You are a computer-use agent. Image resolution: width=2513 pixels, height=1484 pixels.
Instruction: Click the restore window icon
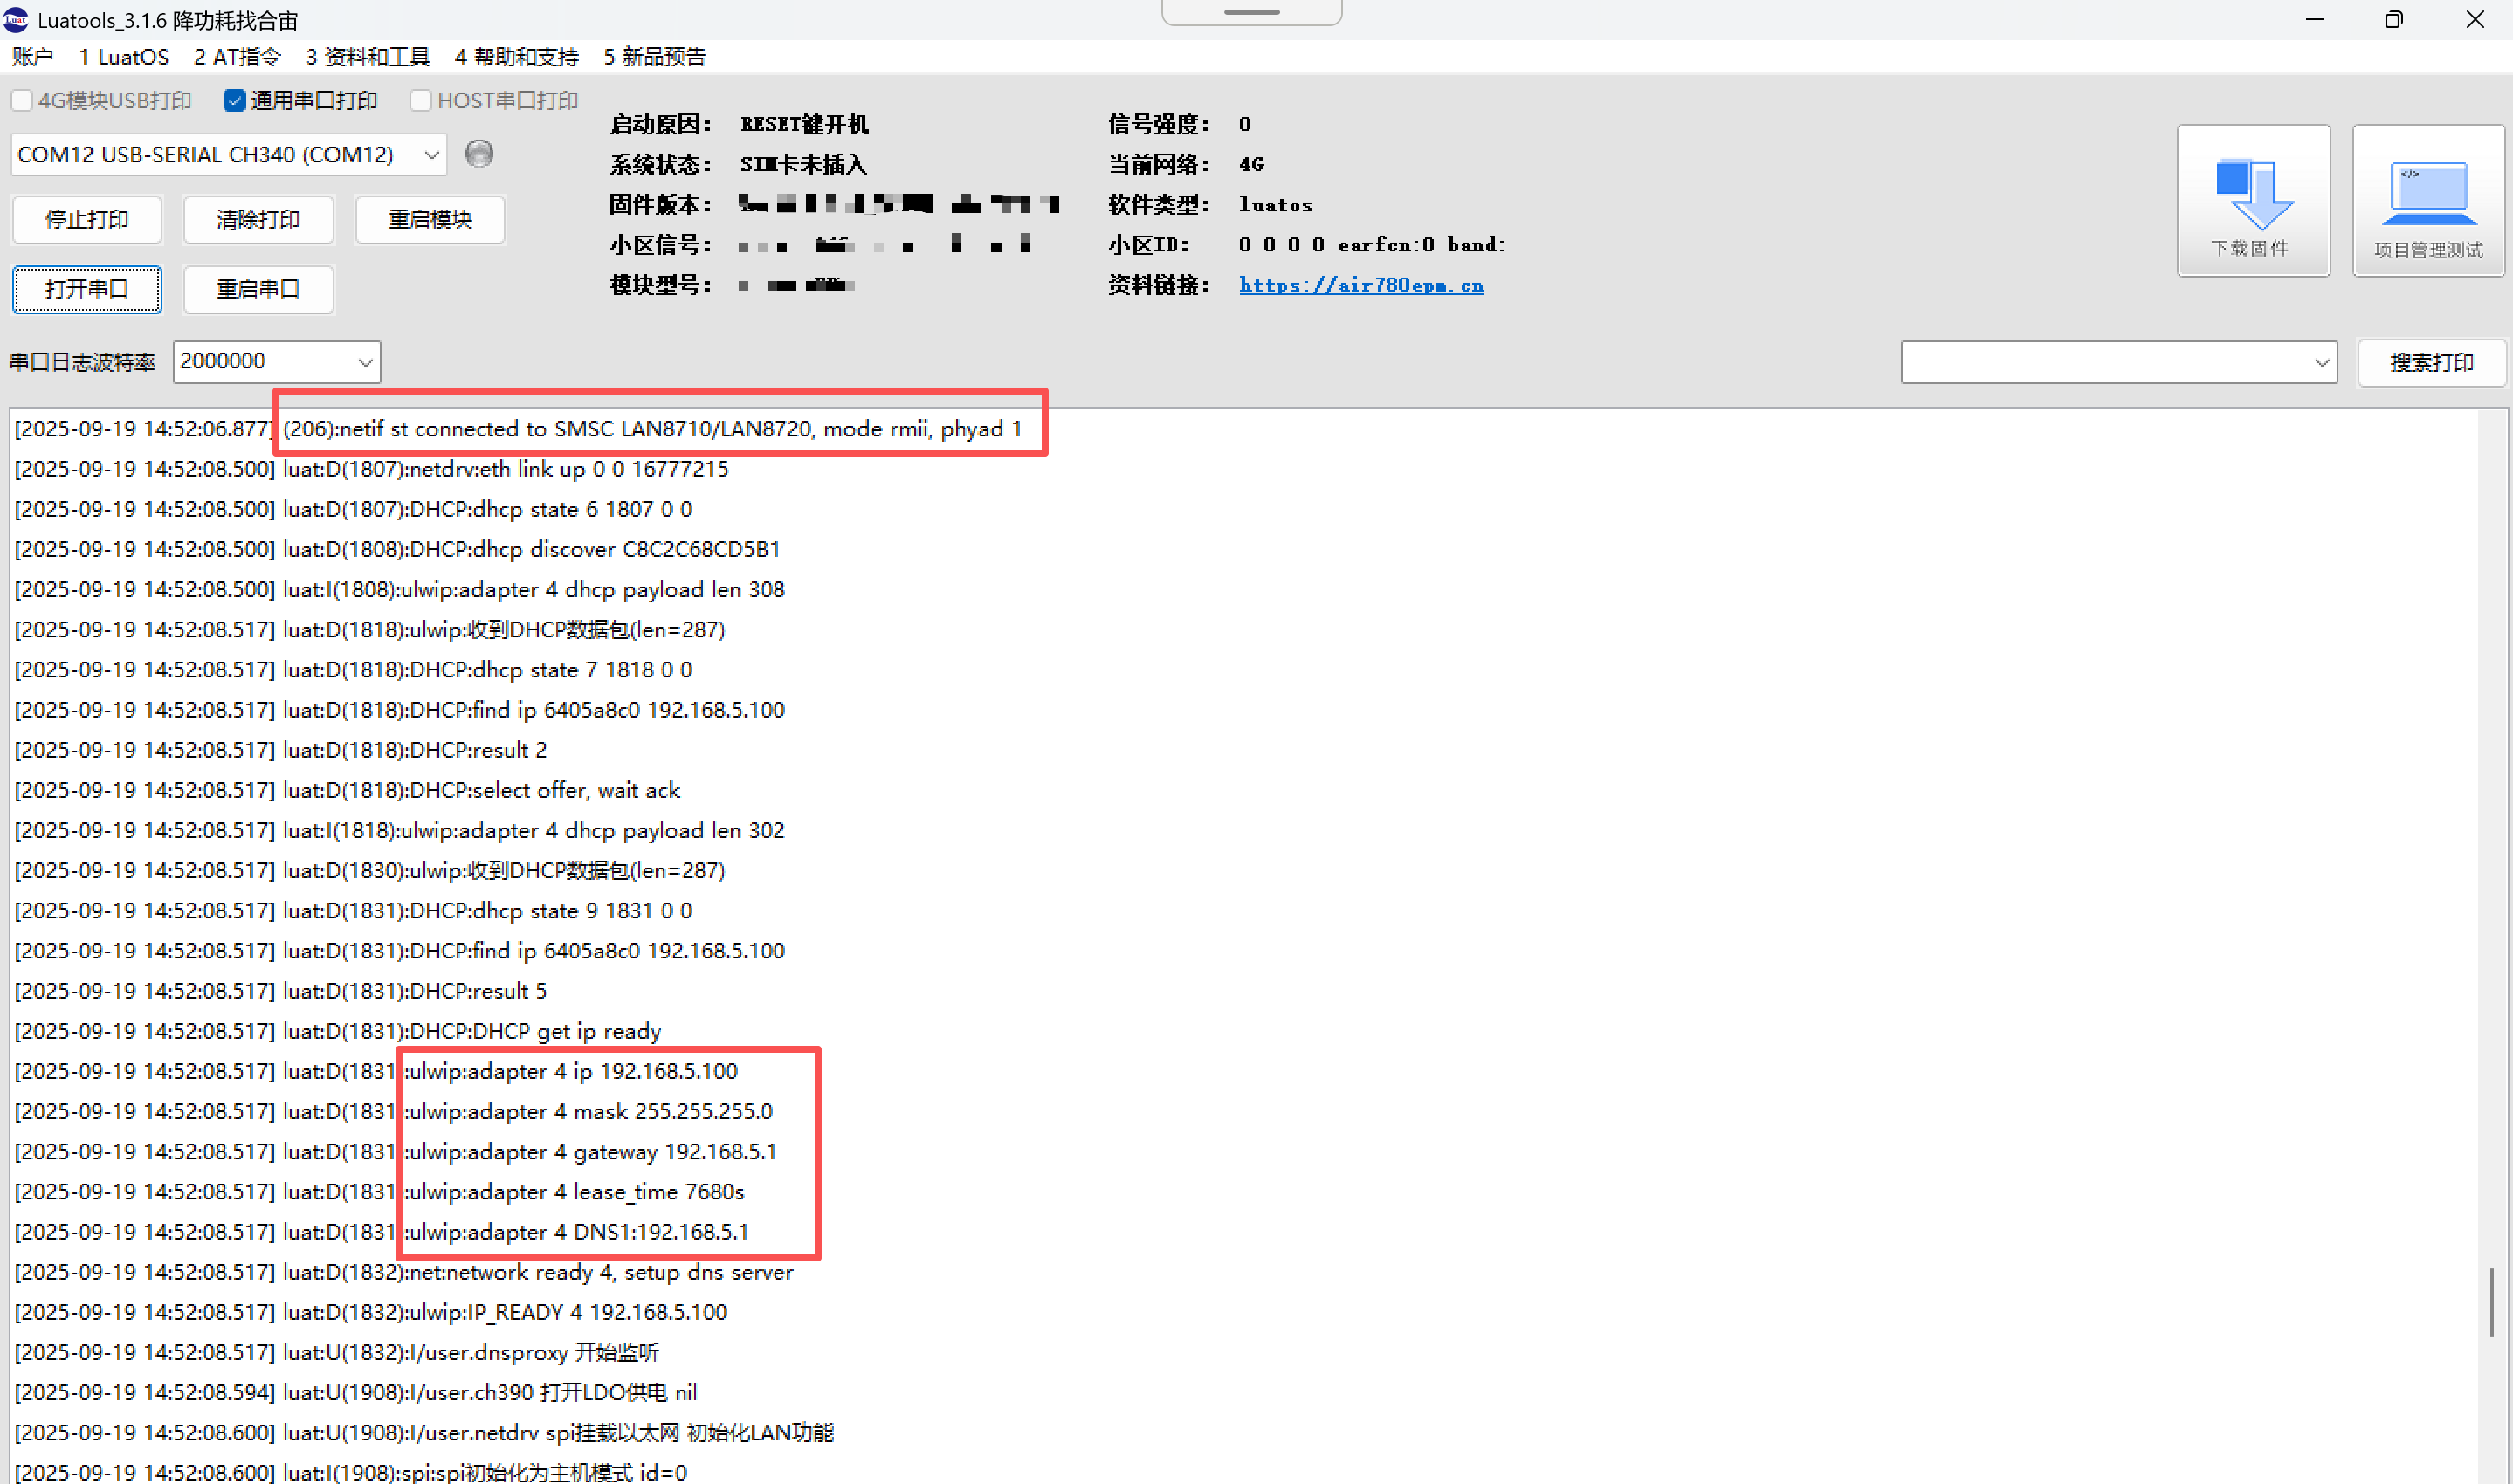[x=2393, y=20]
